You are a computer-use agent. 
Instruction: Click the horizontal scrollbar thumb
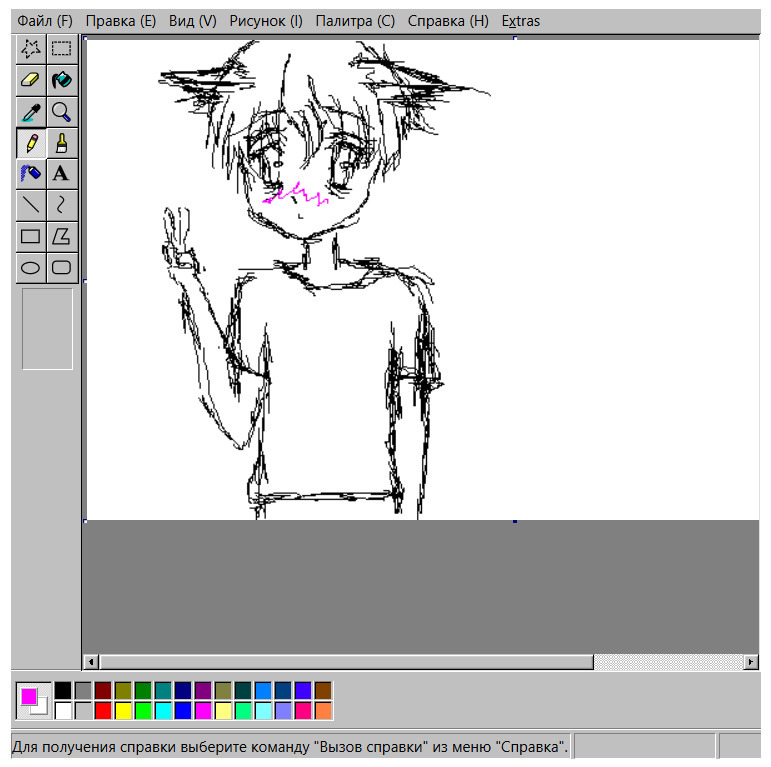[x=347, y=662]
